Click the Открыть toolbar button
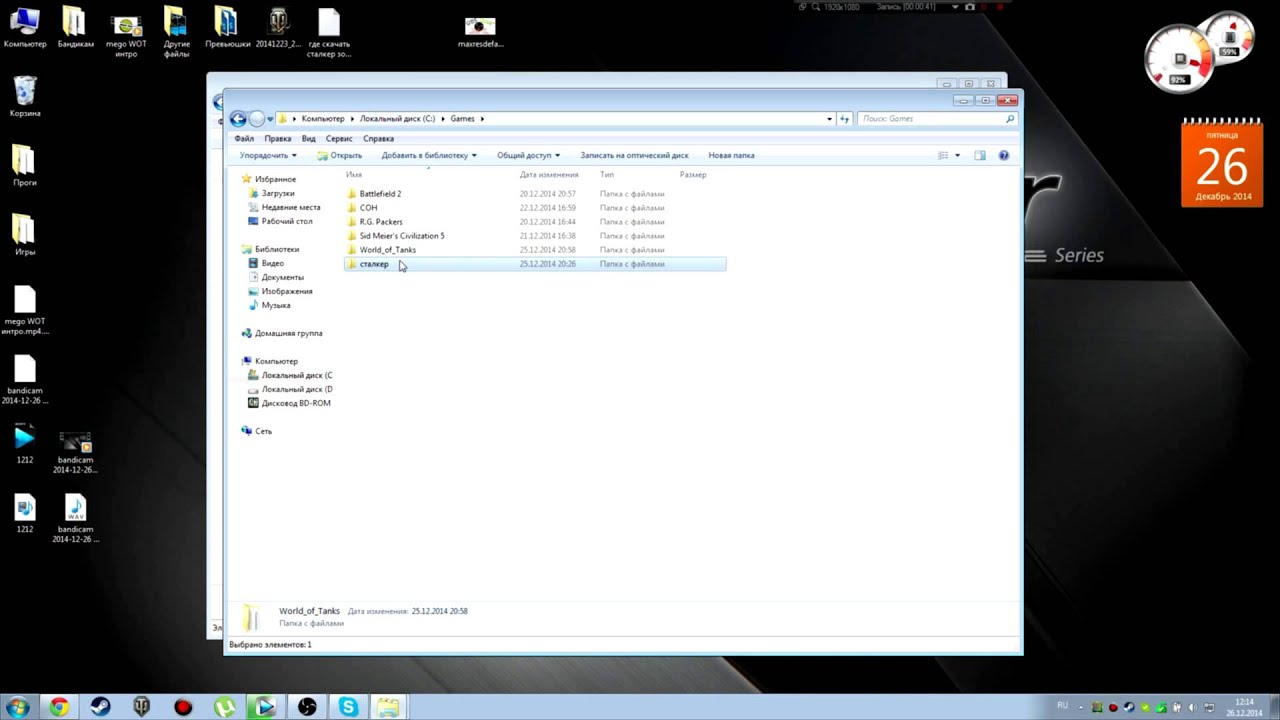The height and width of the screenshot is (720, 1280). (x=339, y=155)
